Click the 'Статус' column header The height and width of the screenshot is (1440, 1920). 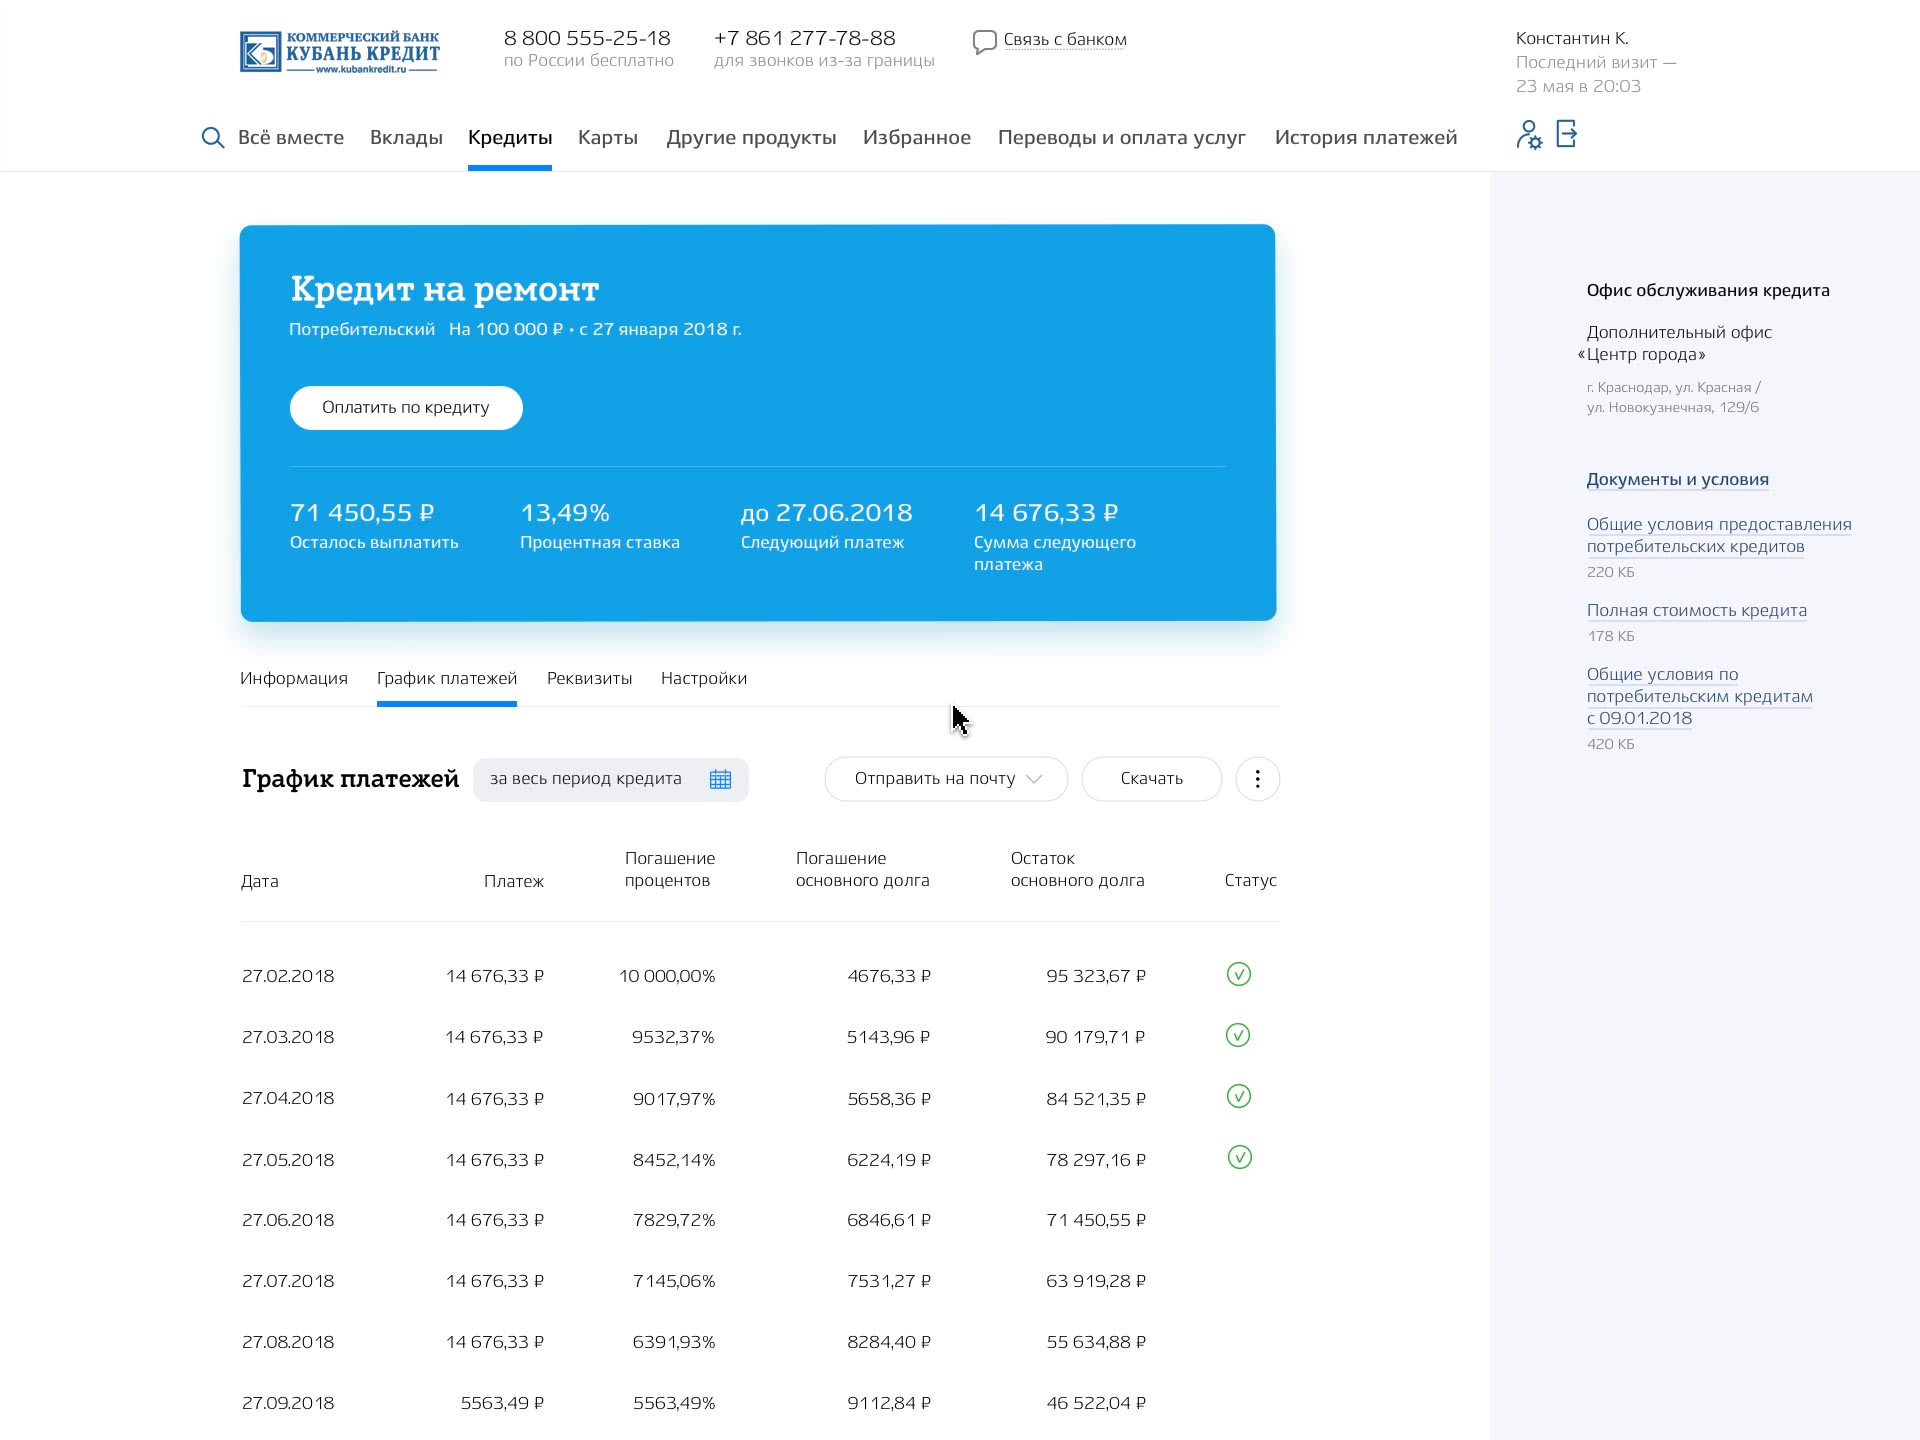click(1250, 880)
